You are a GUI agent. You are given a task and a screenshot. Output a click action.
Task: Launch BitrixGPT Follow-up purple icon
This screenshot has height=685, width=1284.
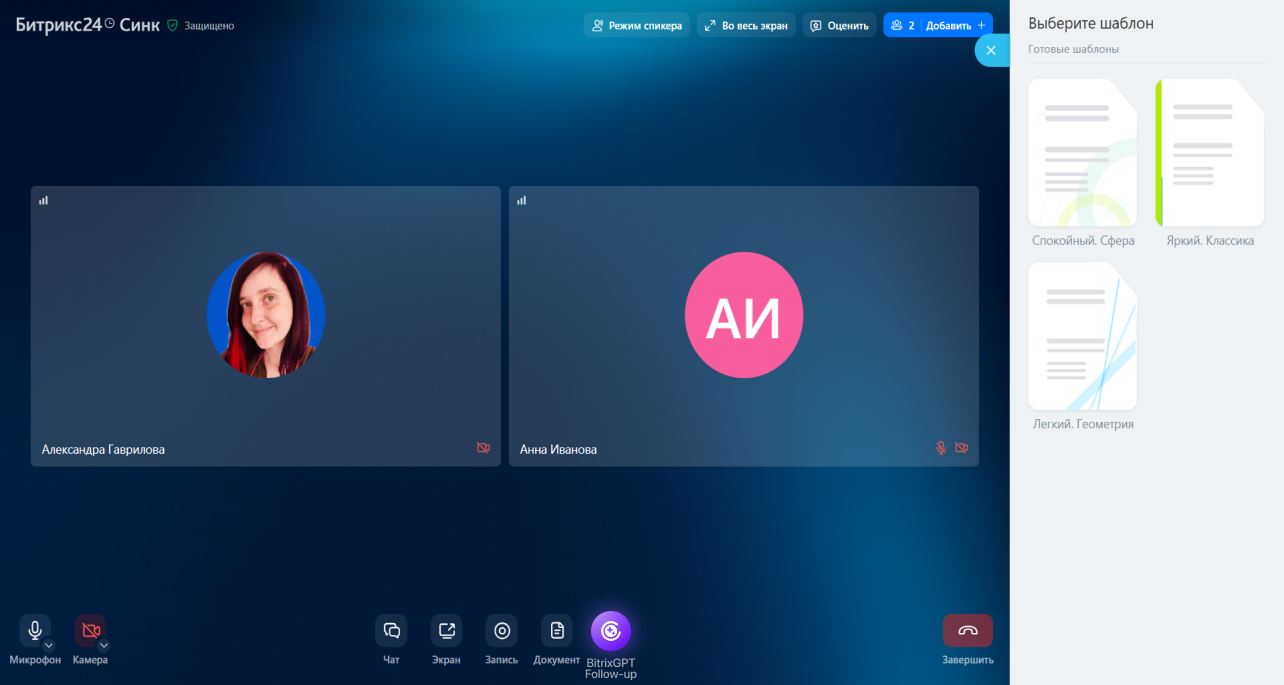(x=611, y=631)
